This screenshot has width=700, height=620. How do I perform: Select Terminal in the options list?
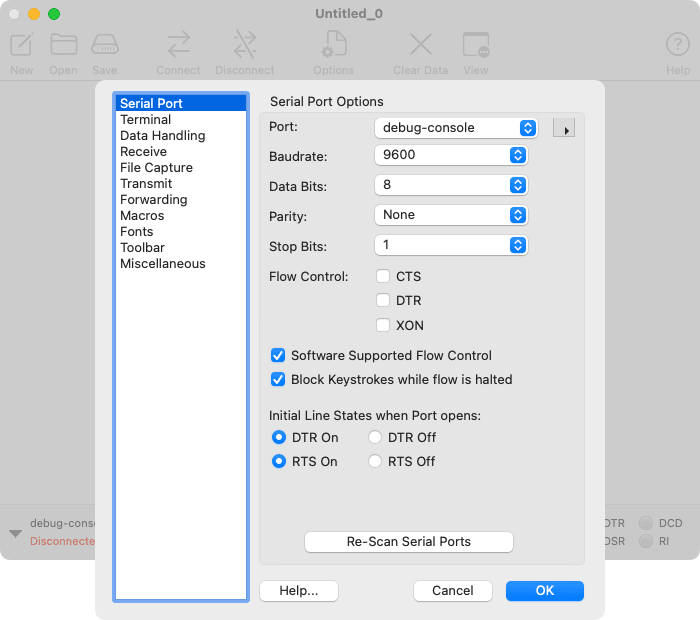[x=146, y=120]
